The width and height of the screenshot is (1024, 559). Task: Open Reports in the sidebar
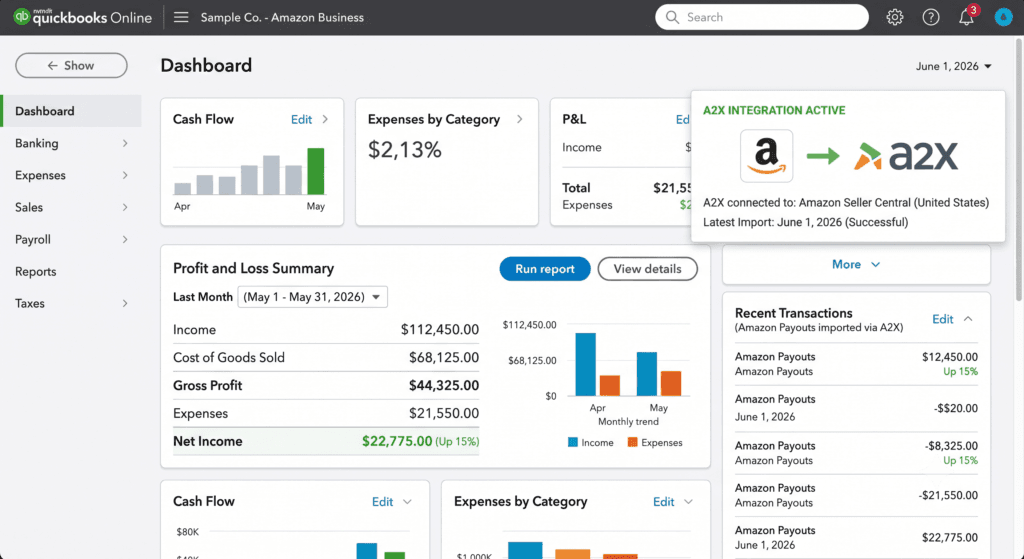point(71,271)
